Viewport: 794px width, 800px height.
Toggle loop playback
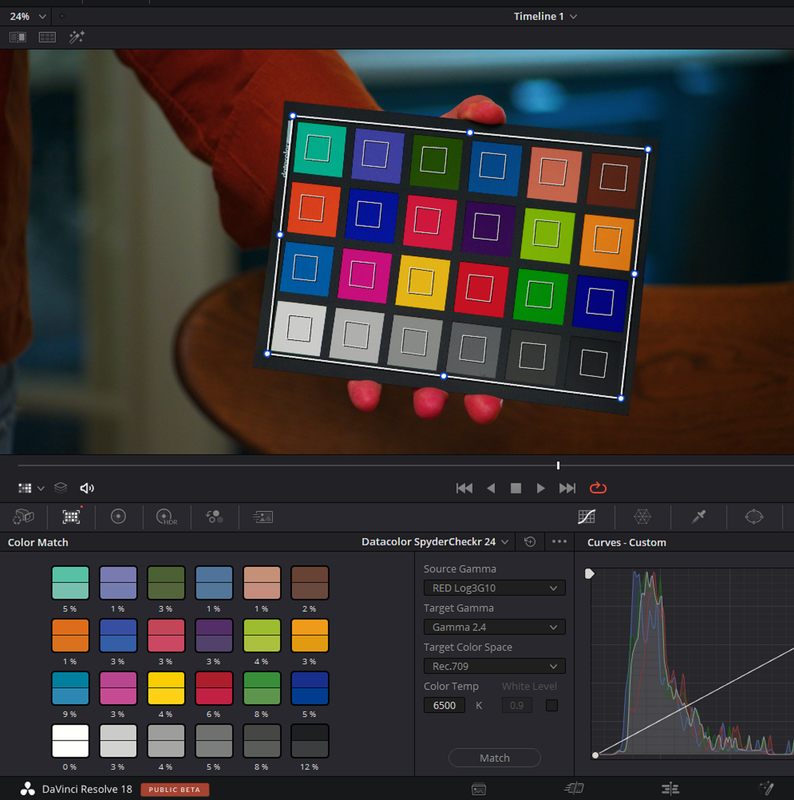click(598, 488)
